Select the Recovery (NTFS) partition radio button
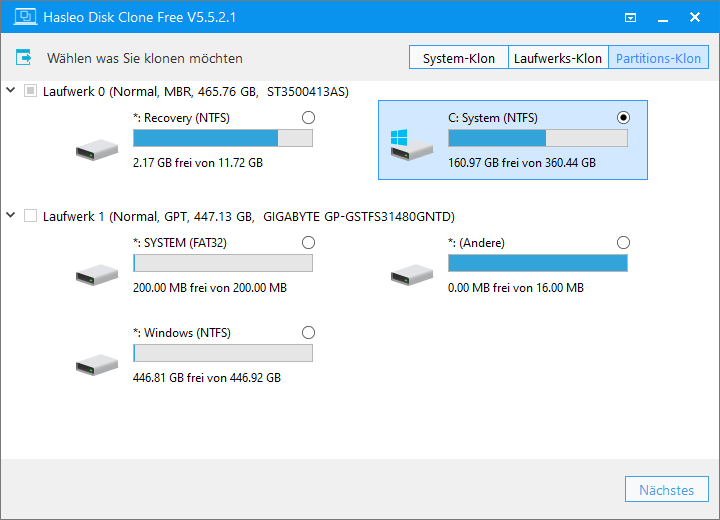Image resolution: width=720 pixels, height=520 pixels. point(309,118)
